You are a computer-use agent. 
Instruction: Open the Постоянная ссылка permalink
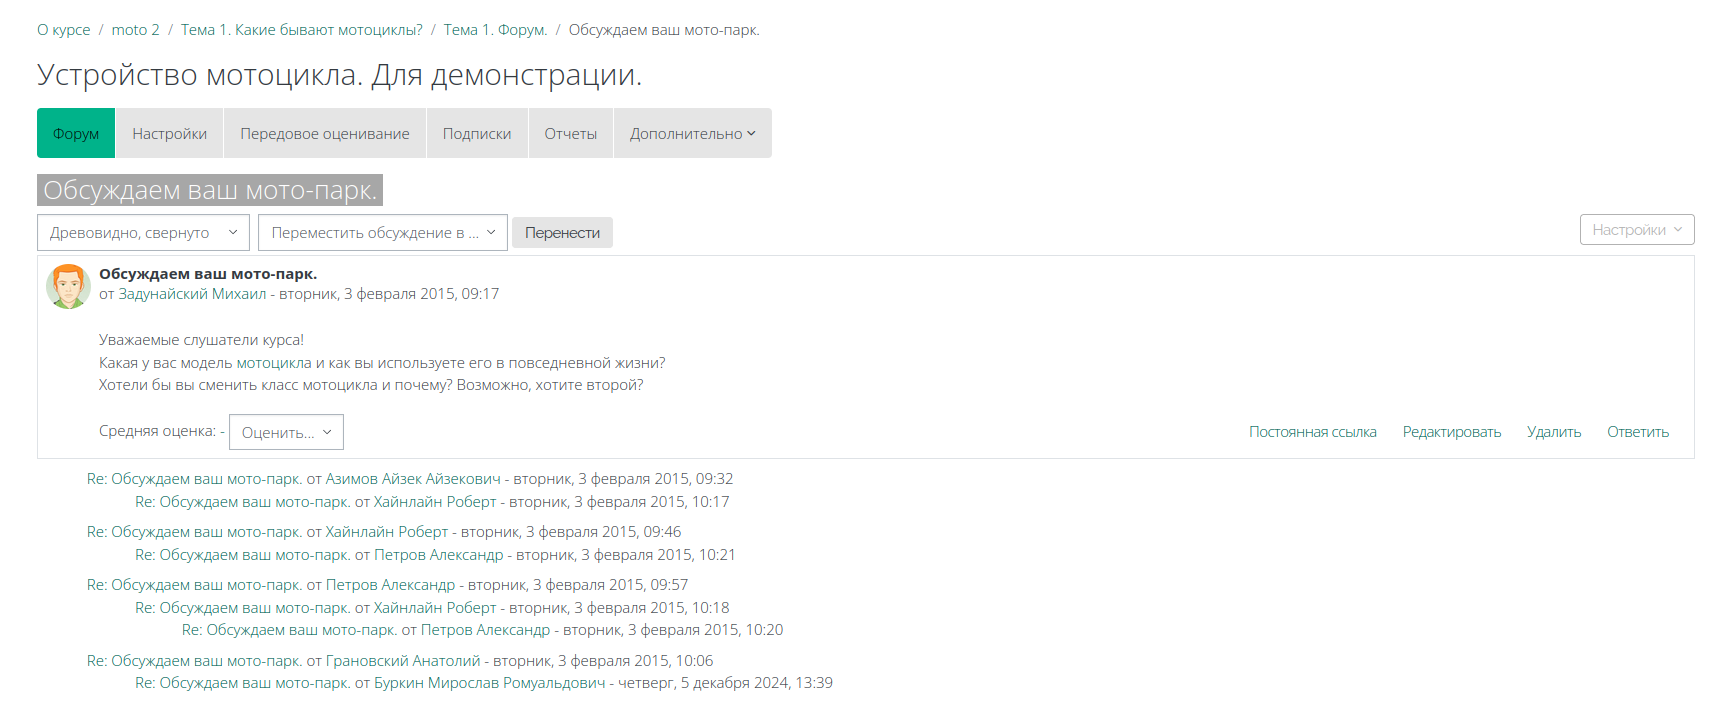click(1312, 432)
